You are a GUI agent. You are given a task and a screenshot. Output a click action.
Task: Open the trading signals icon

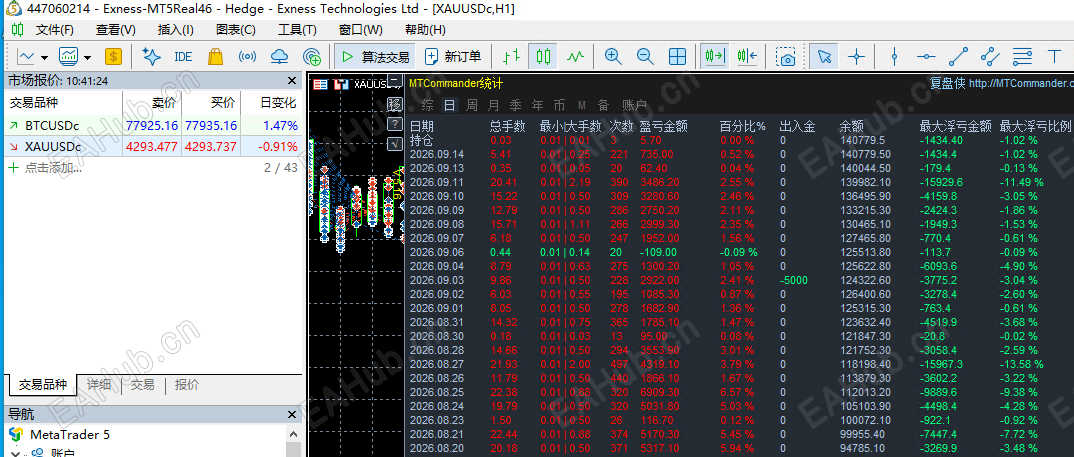pos(247,57)
